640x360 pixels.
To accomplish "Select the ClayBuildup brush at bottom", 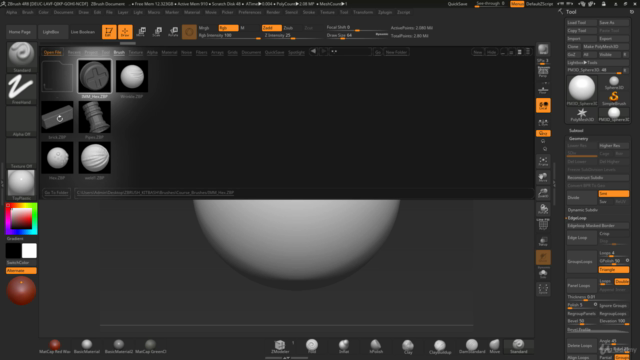I will coord(440,347).
